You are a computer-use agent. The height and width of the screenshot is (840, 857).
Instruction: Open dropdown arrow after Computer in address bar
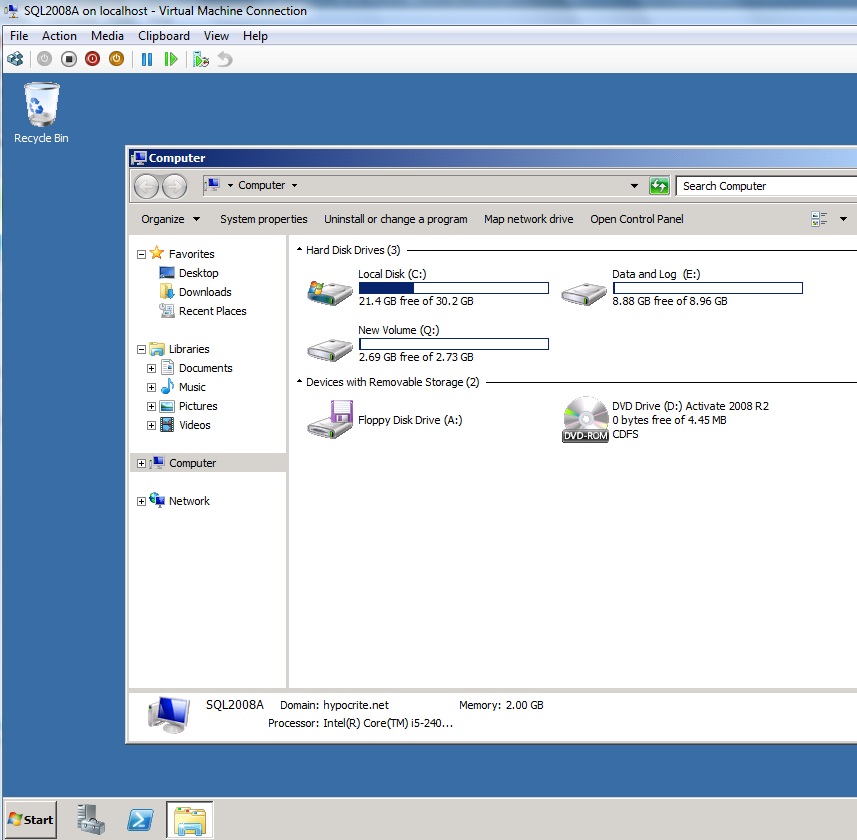[295, 185]
